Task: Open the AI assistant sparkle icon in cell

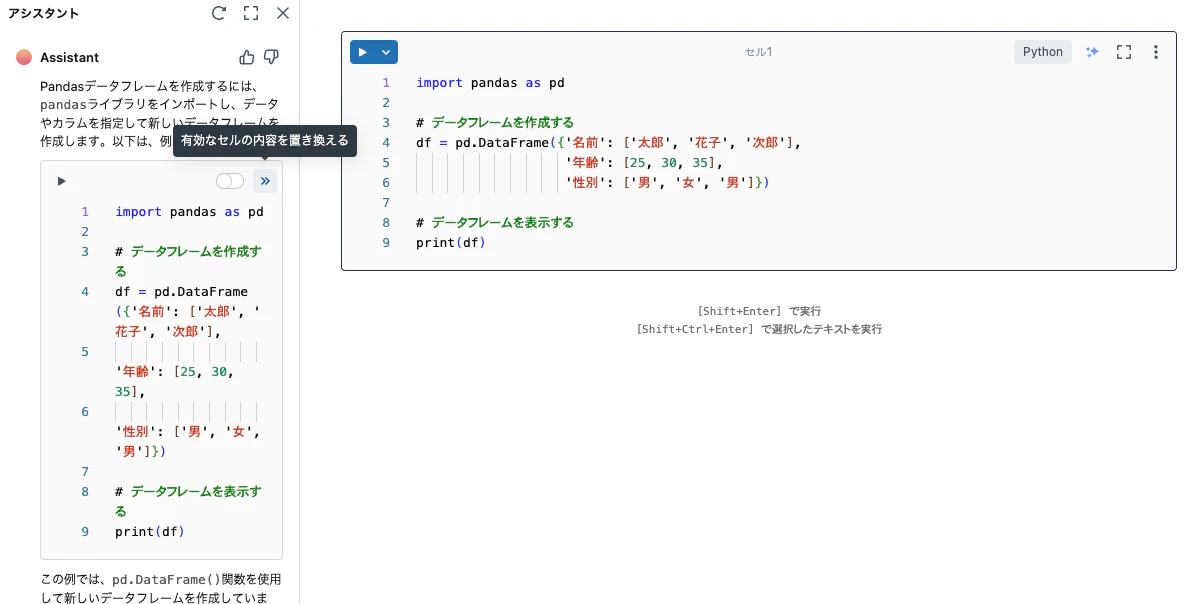Action: tap(1092, 52)
